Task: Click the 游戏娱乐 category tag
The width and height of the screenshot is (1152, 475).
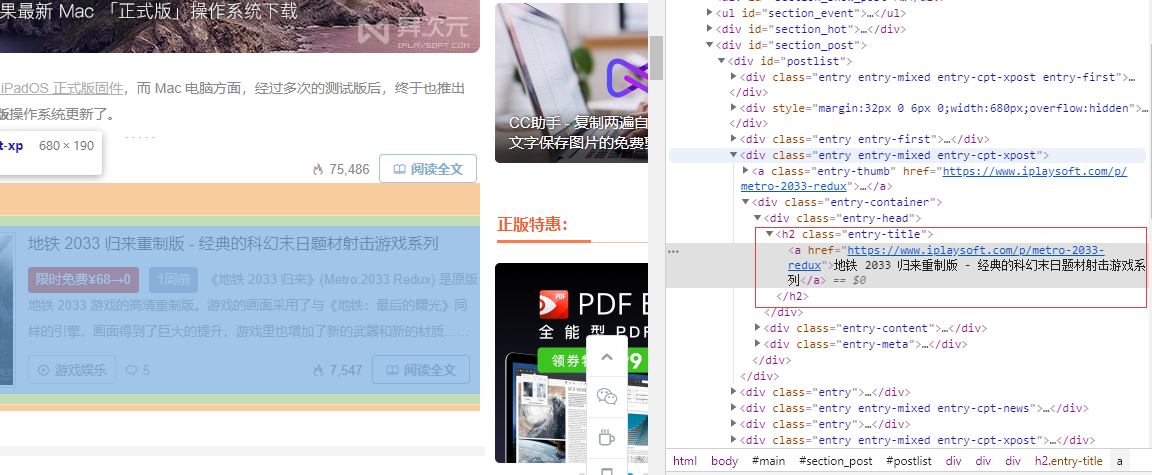Action: [x=72, y=370]
